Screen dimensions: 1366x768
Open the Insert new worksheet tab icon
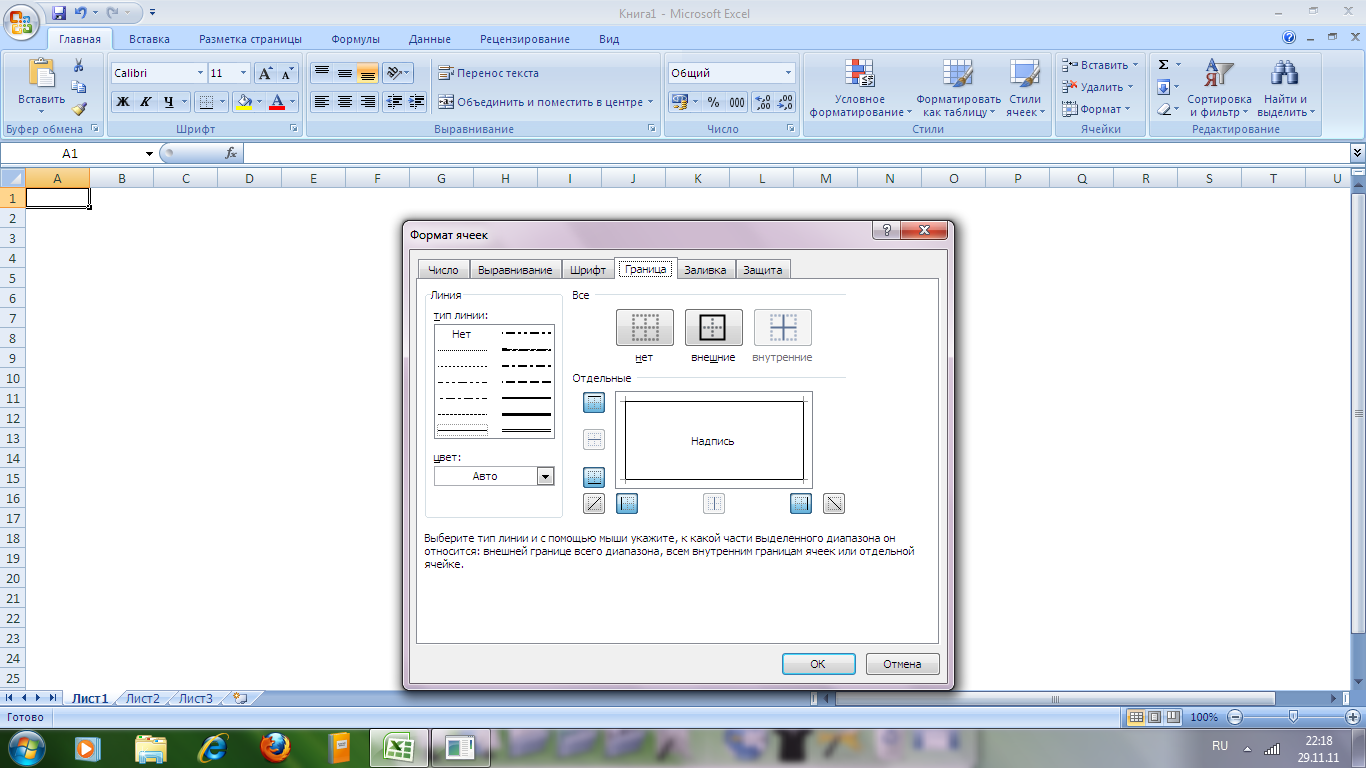[x=240, y=698]
